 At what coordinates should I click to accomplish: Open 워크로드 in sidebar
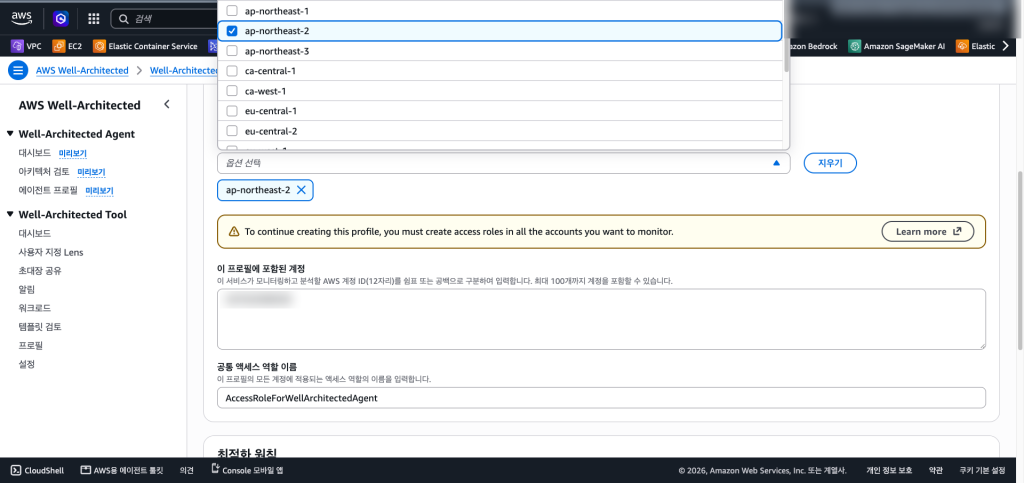coord(35,307)
